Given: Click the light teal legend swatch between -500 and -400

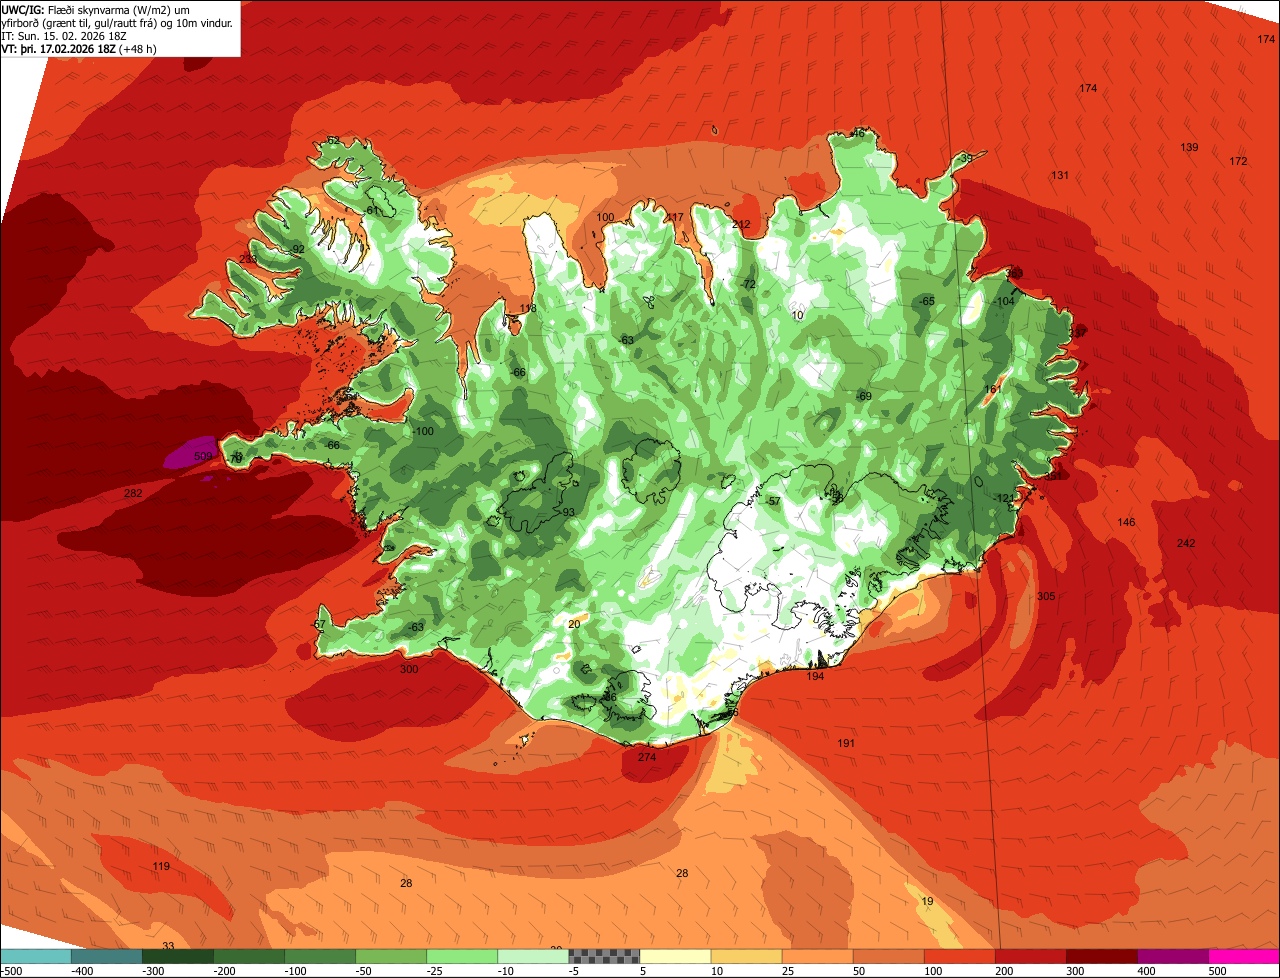Looking at the screenshot, I should tap(35, 956).
